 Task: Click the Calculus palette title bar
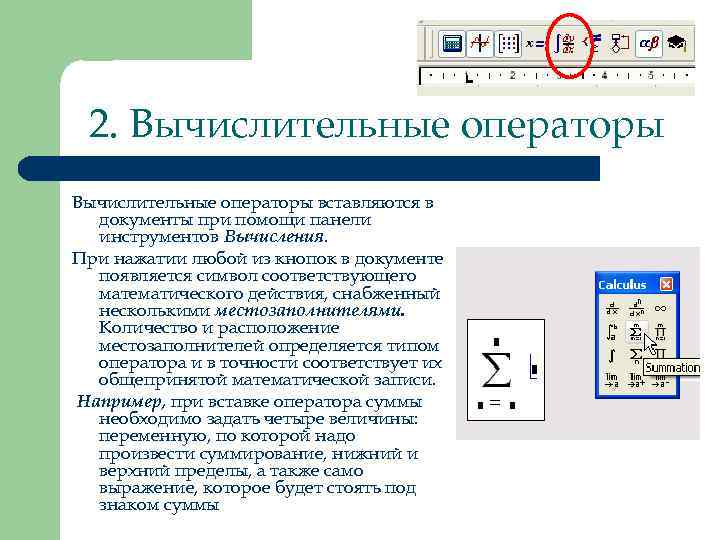click(x=637, y=285)
